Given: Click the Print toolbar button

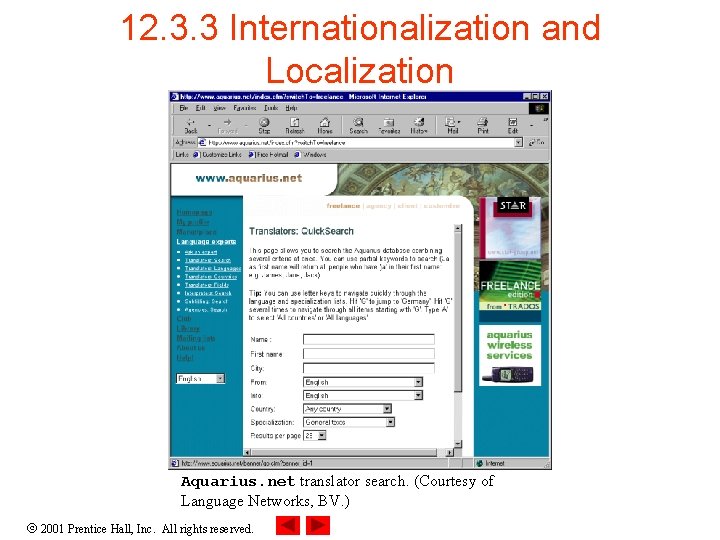Looking at the screenshot, I should tap(483, 125).
